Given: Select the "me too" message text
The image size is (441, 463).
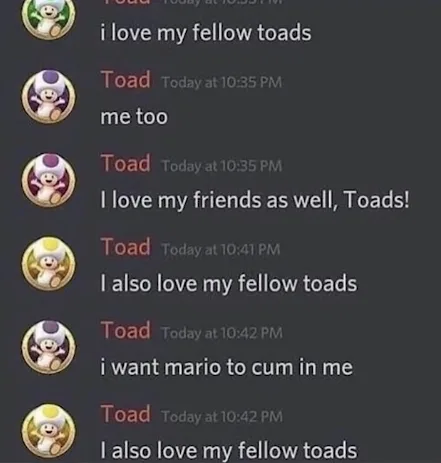Looking at the screenshot, I should 134,117.
